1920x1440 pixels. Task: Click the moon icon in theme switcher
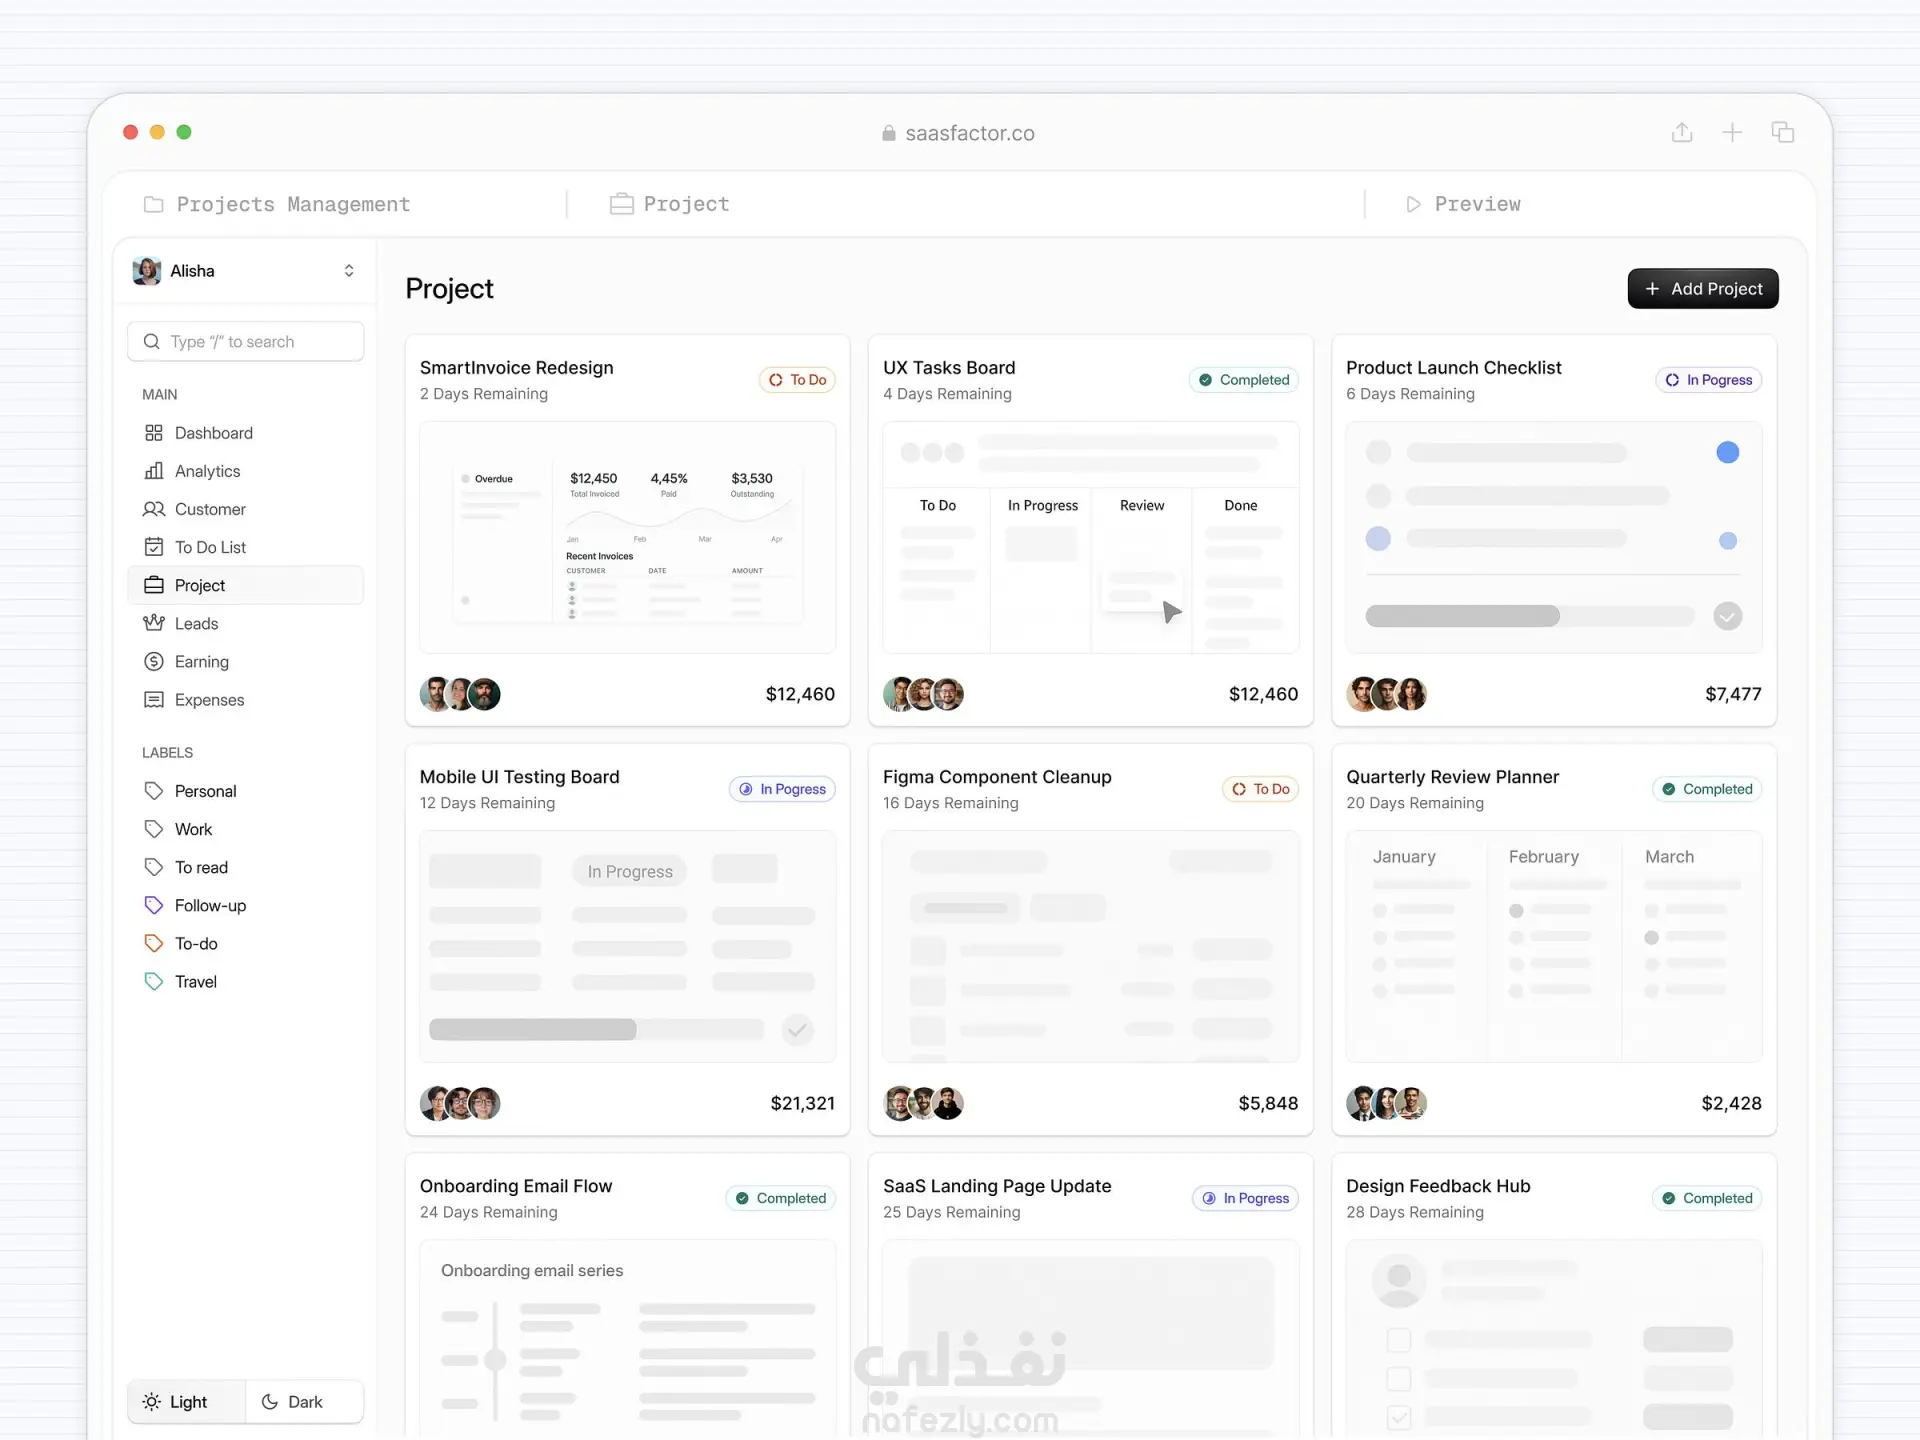[269, 1402]
